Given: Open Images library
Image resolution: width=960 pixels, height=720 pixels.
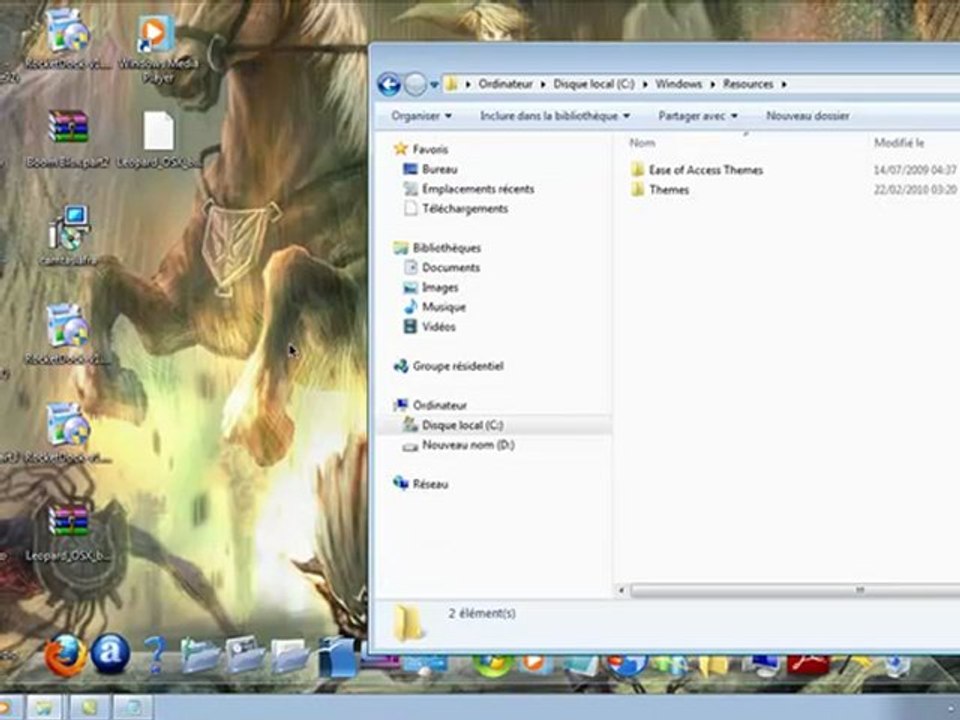Looking at the screenshot, I should [440, 287].
